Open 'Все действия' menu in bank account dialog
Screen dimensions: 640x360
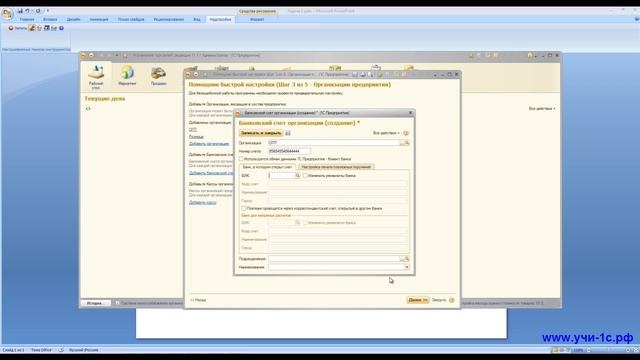386,133
